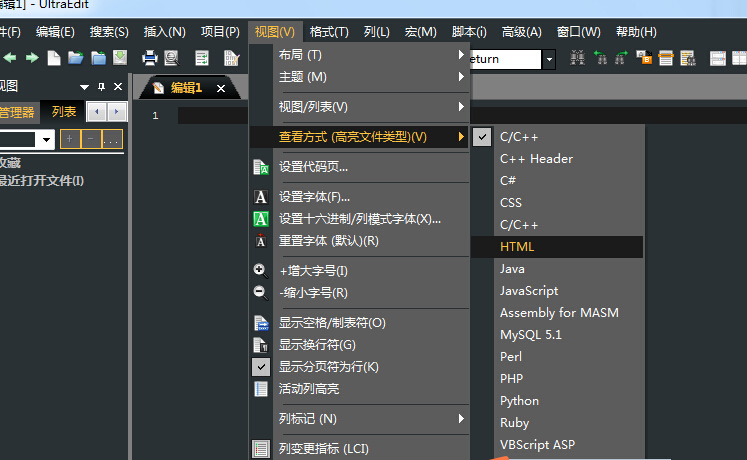Click the find in files icon
Image resolution: width=747 pixels, height=460 pixels.
(688, 59)
